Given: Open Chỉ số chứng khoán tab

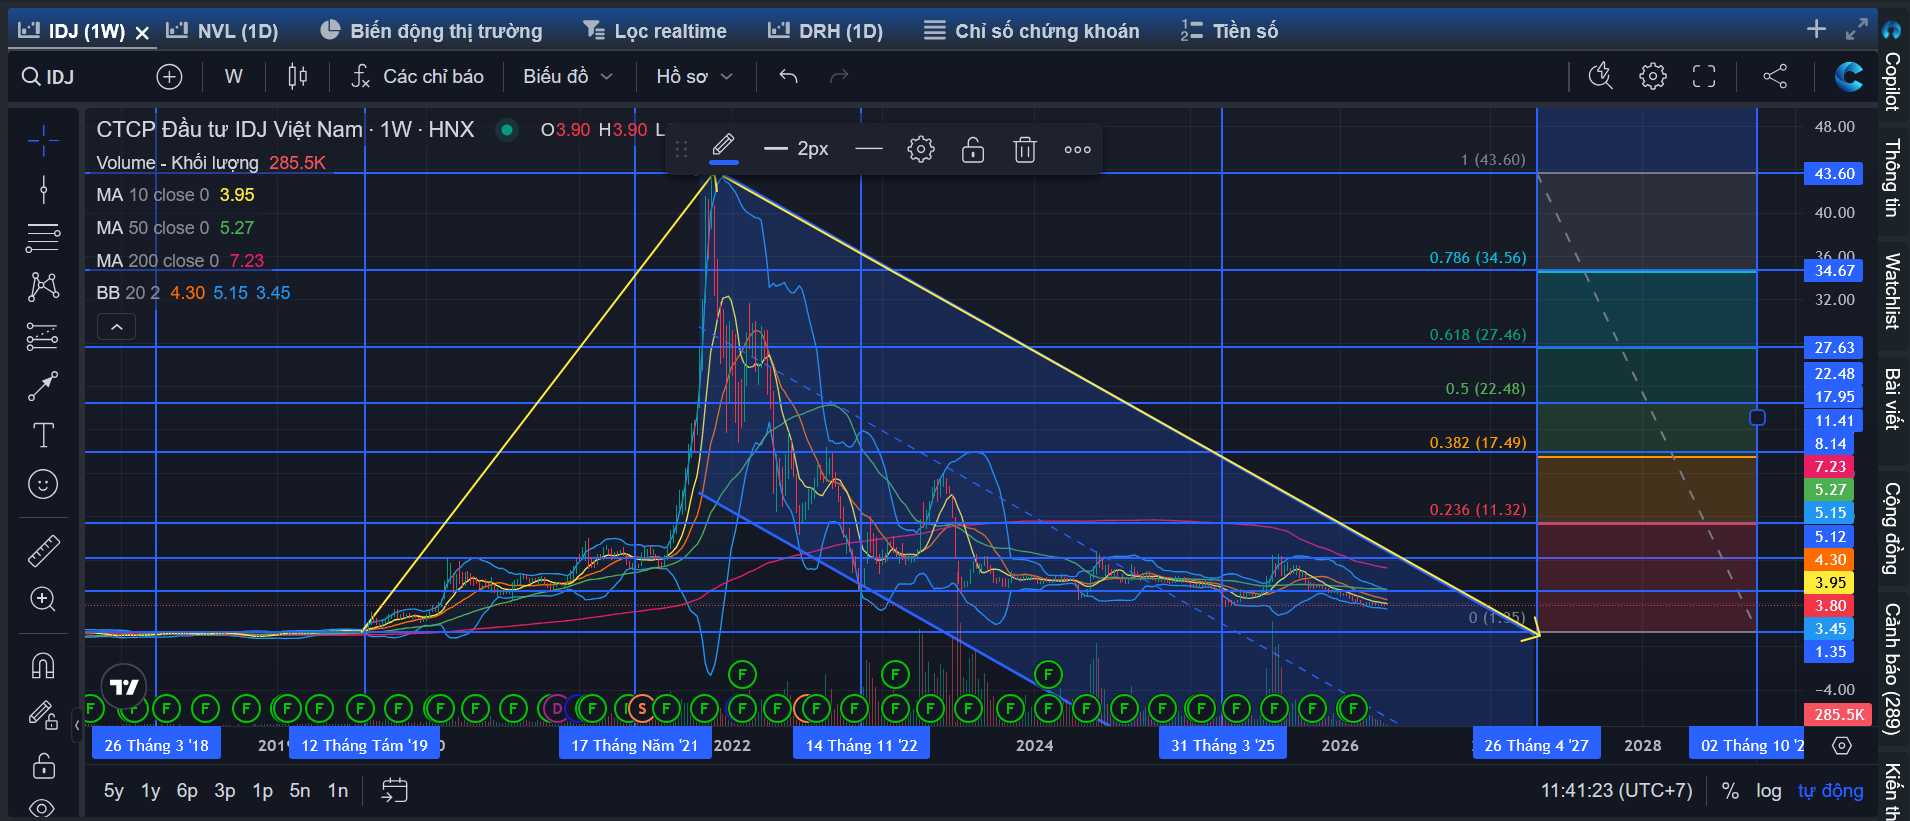Looking at the screenshot, I should pos(1031,31).
